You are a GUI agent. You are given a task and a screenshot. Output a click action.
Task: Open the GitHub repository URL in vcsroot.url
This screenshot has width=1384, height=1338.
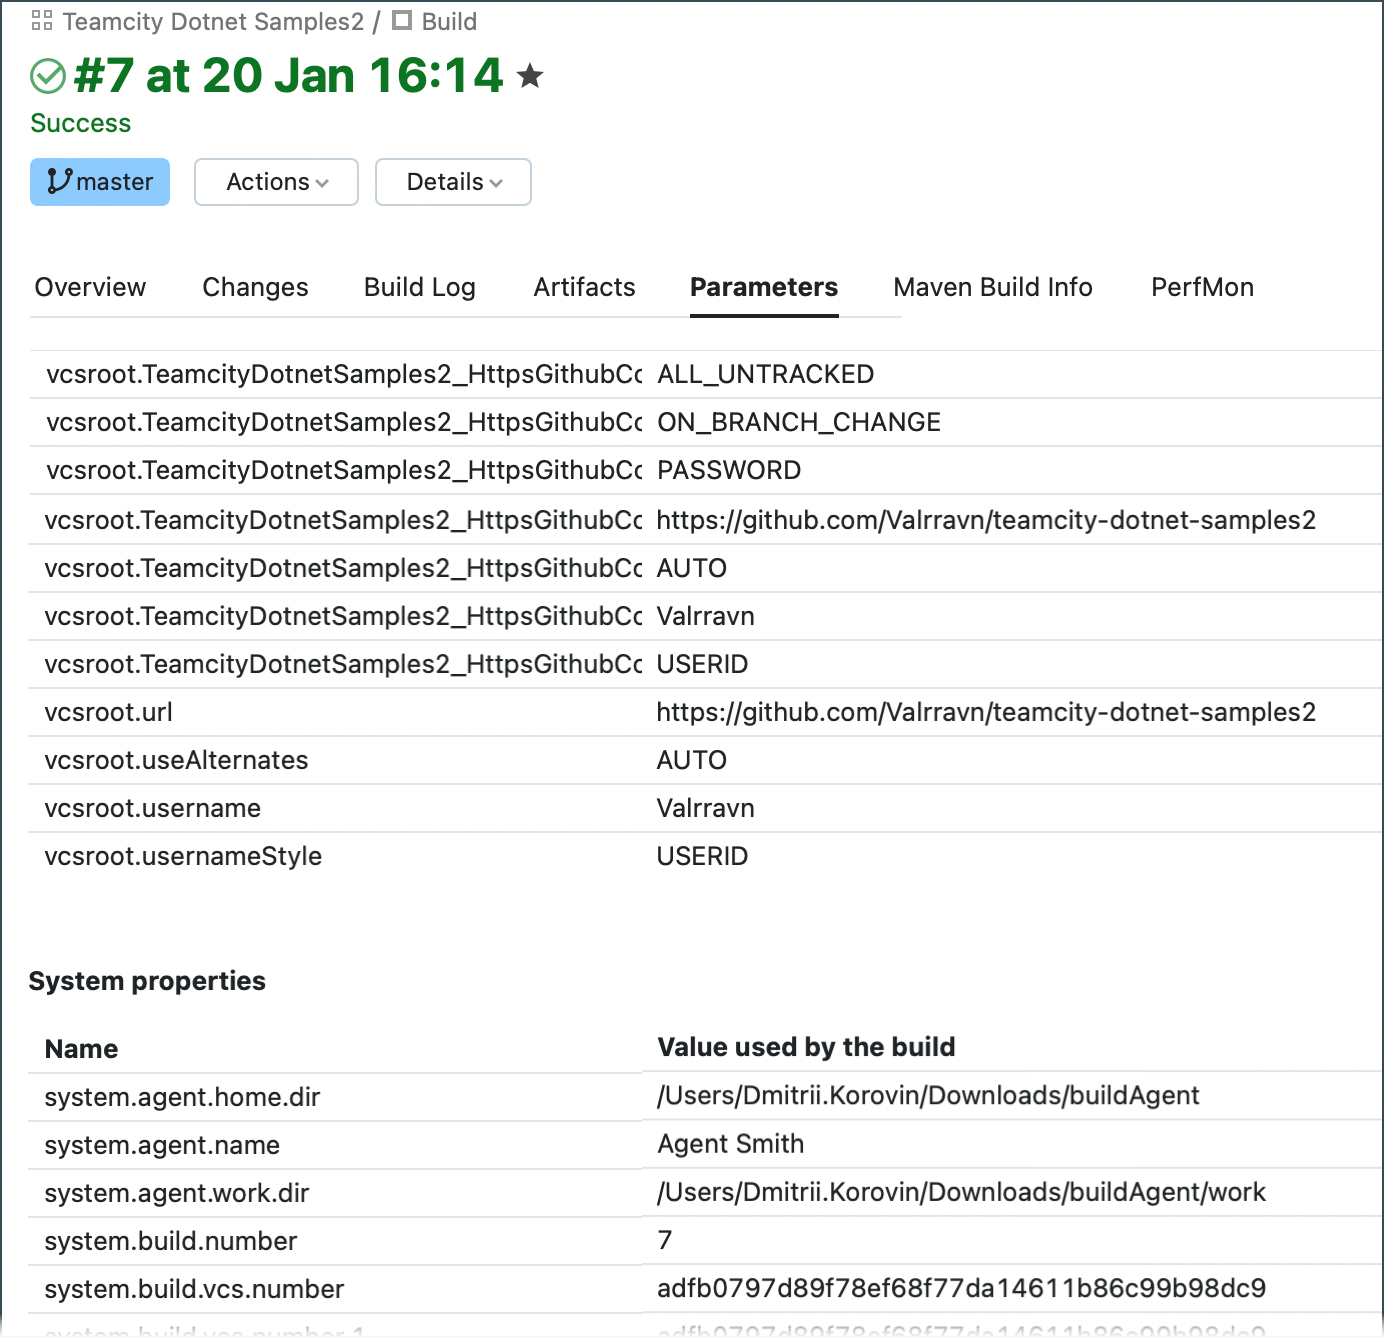(985, 712)
